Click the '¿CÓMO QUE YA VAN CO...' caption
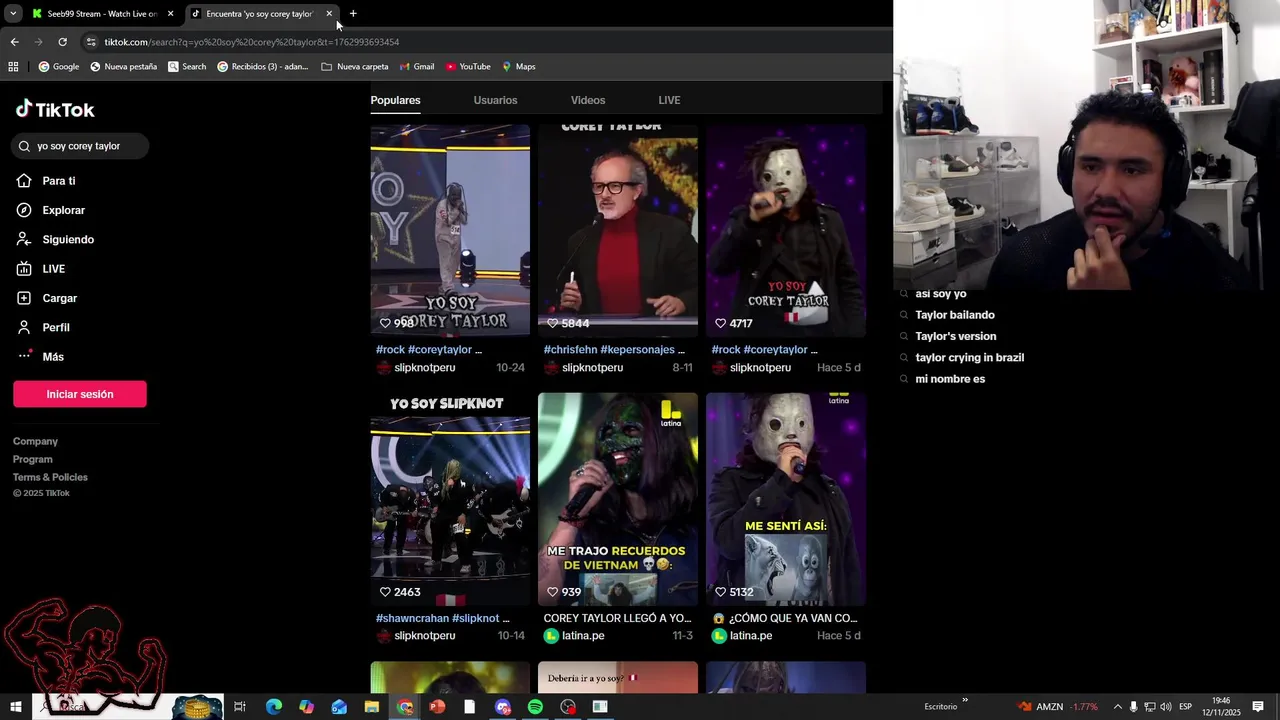This screenshot has width=1280, height=720. click(x=785, y=618)
